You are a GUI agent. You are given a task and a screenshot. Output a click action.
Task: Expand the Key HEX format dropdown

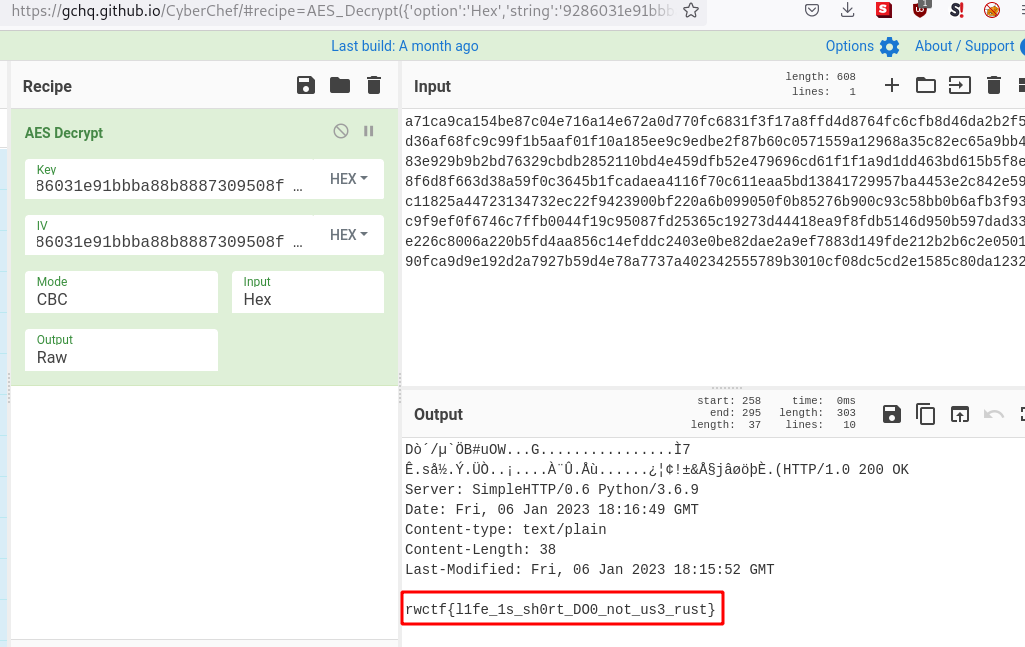click(x=348, y=179)
